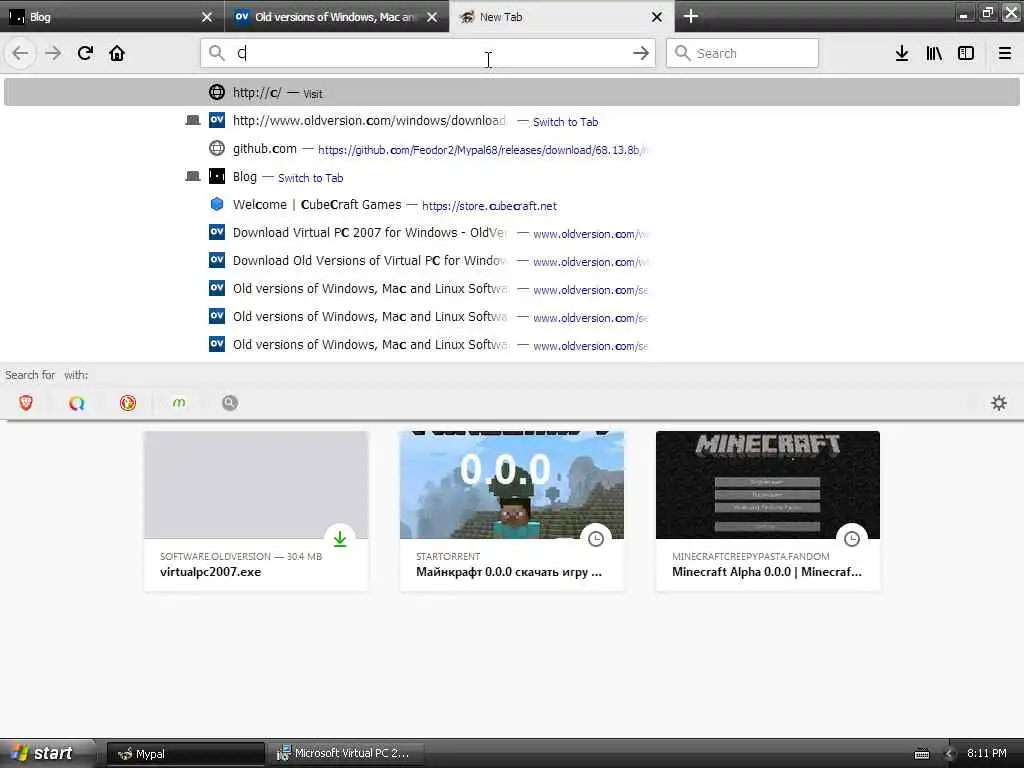Search with the gray magnifier engine icon

[x=229, y=403]
